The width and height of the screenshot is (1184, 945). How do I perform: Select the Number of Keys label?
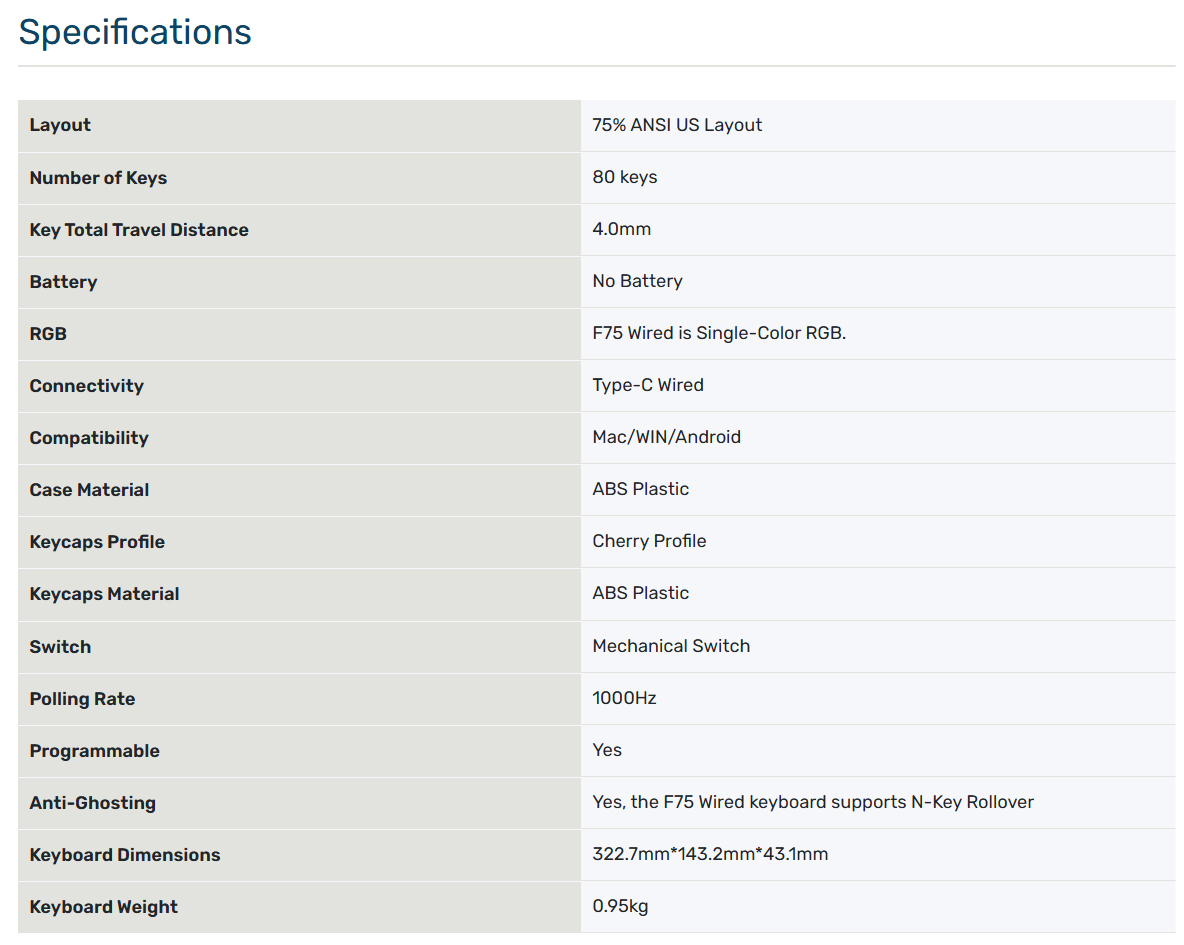pyautogui.click(x=98, y=178)
